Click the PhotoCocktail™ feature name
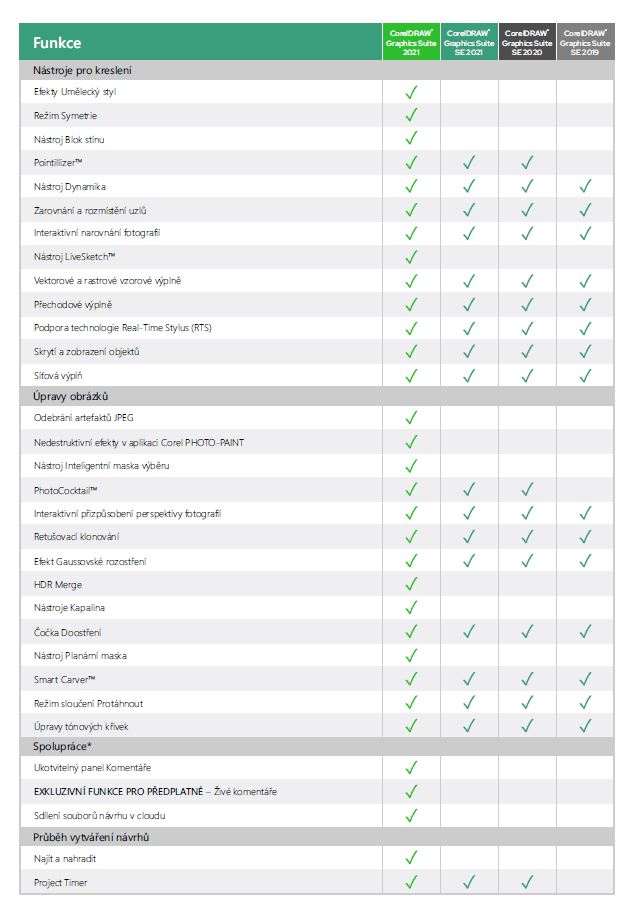The width and height of the screenshot is (629, 899). [65, 490]
